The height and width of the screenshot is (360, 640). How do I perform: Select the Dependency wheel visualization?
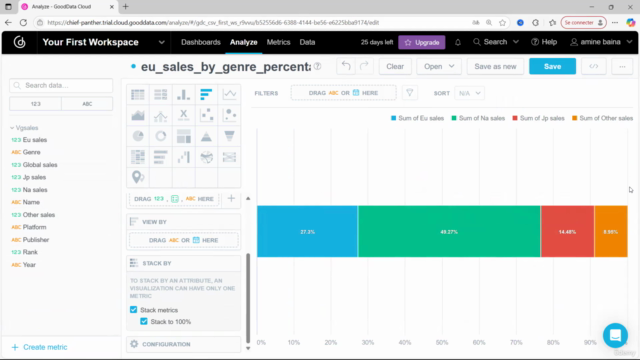[x=207, y=157]
